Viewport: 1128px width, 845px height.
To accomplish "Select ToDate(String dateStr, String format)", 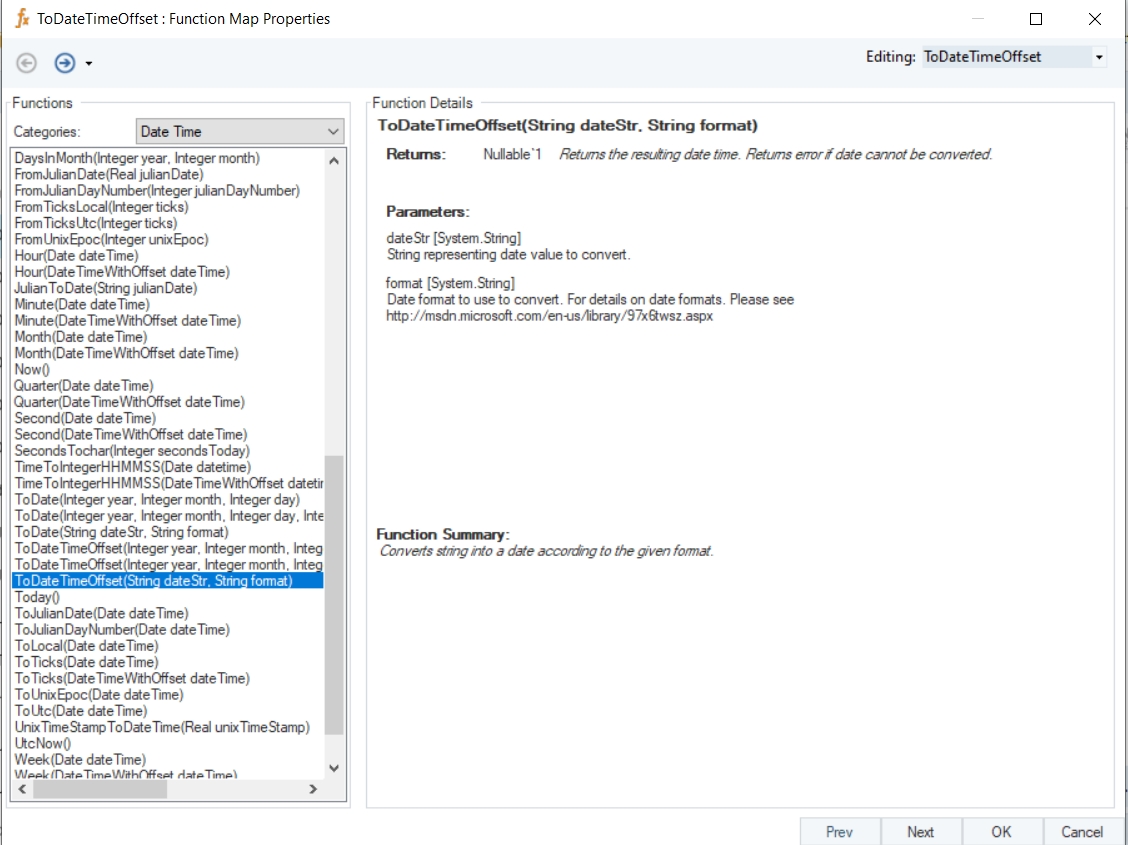I will (121, 532).
